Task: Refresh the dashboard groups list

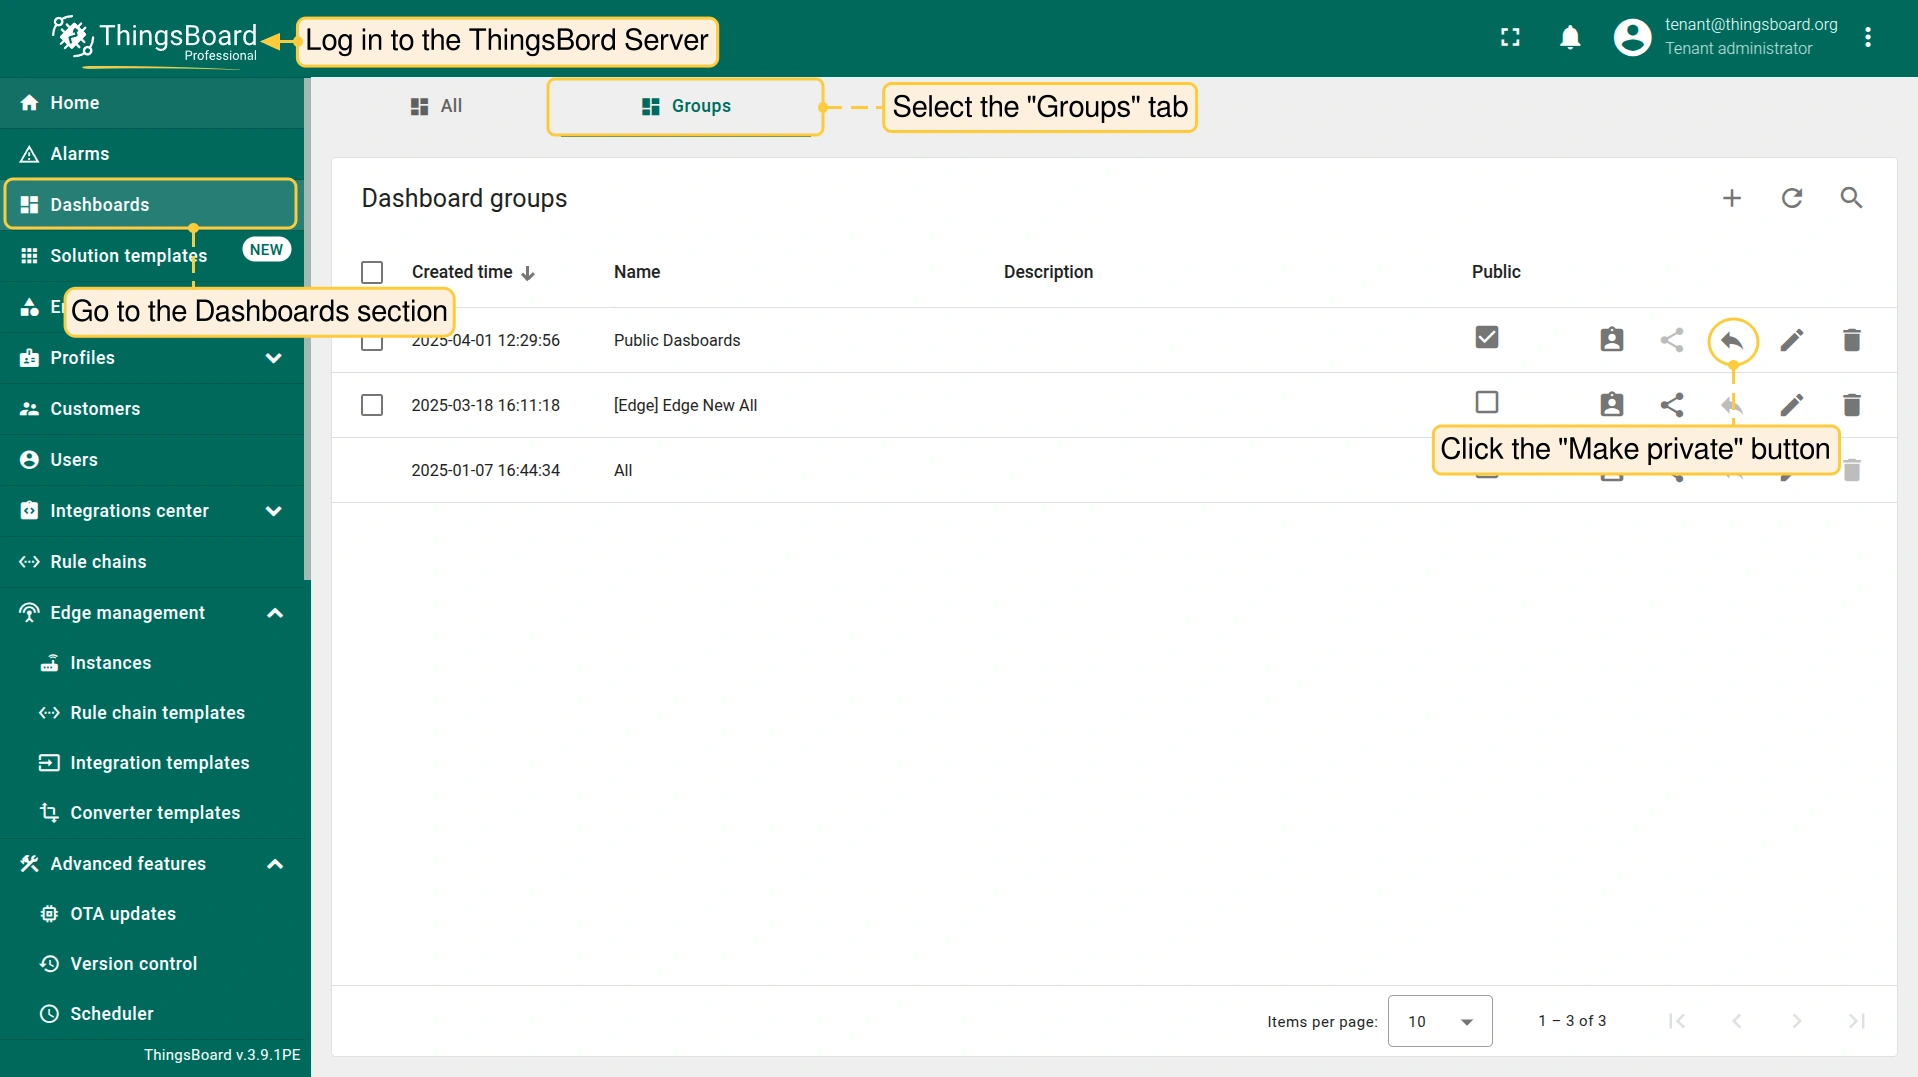Action: (1791, 198)
